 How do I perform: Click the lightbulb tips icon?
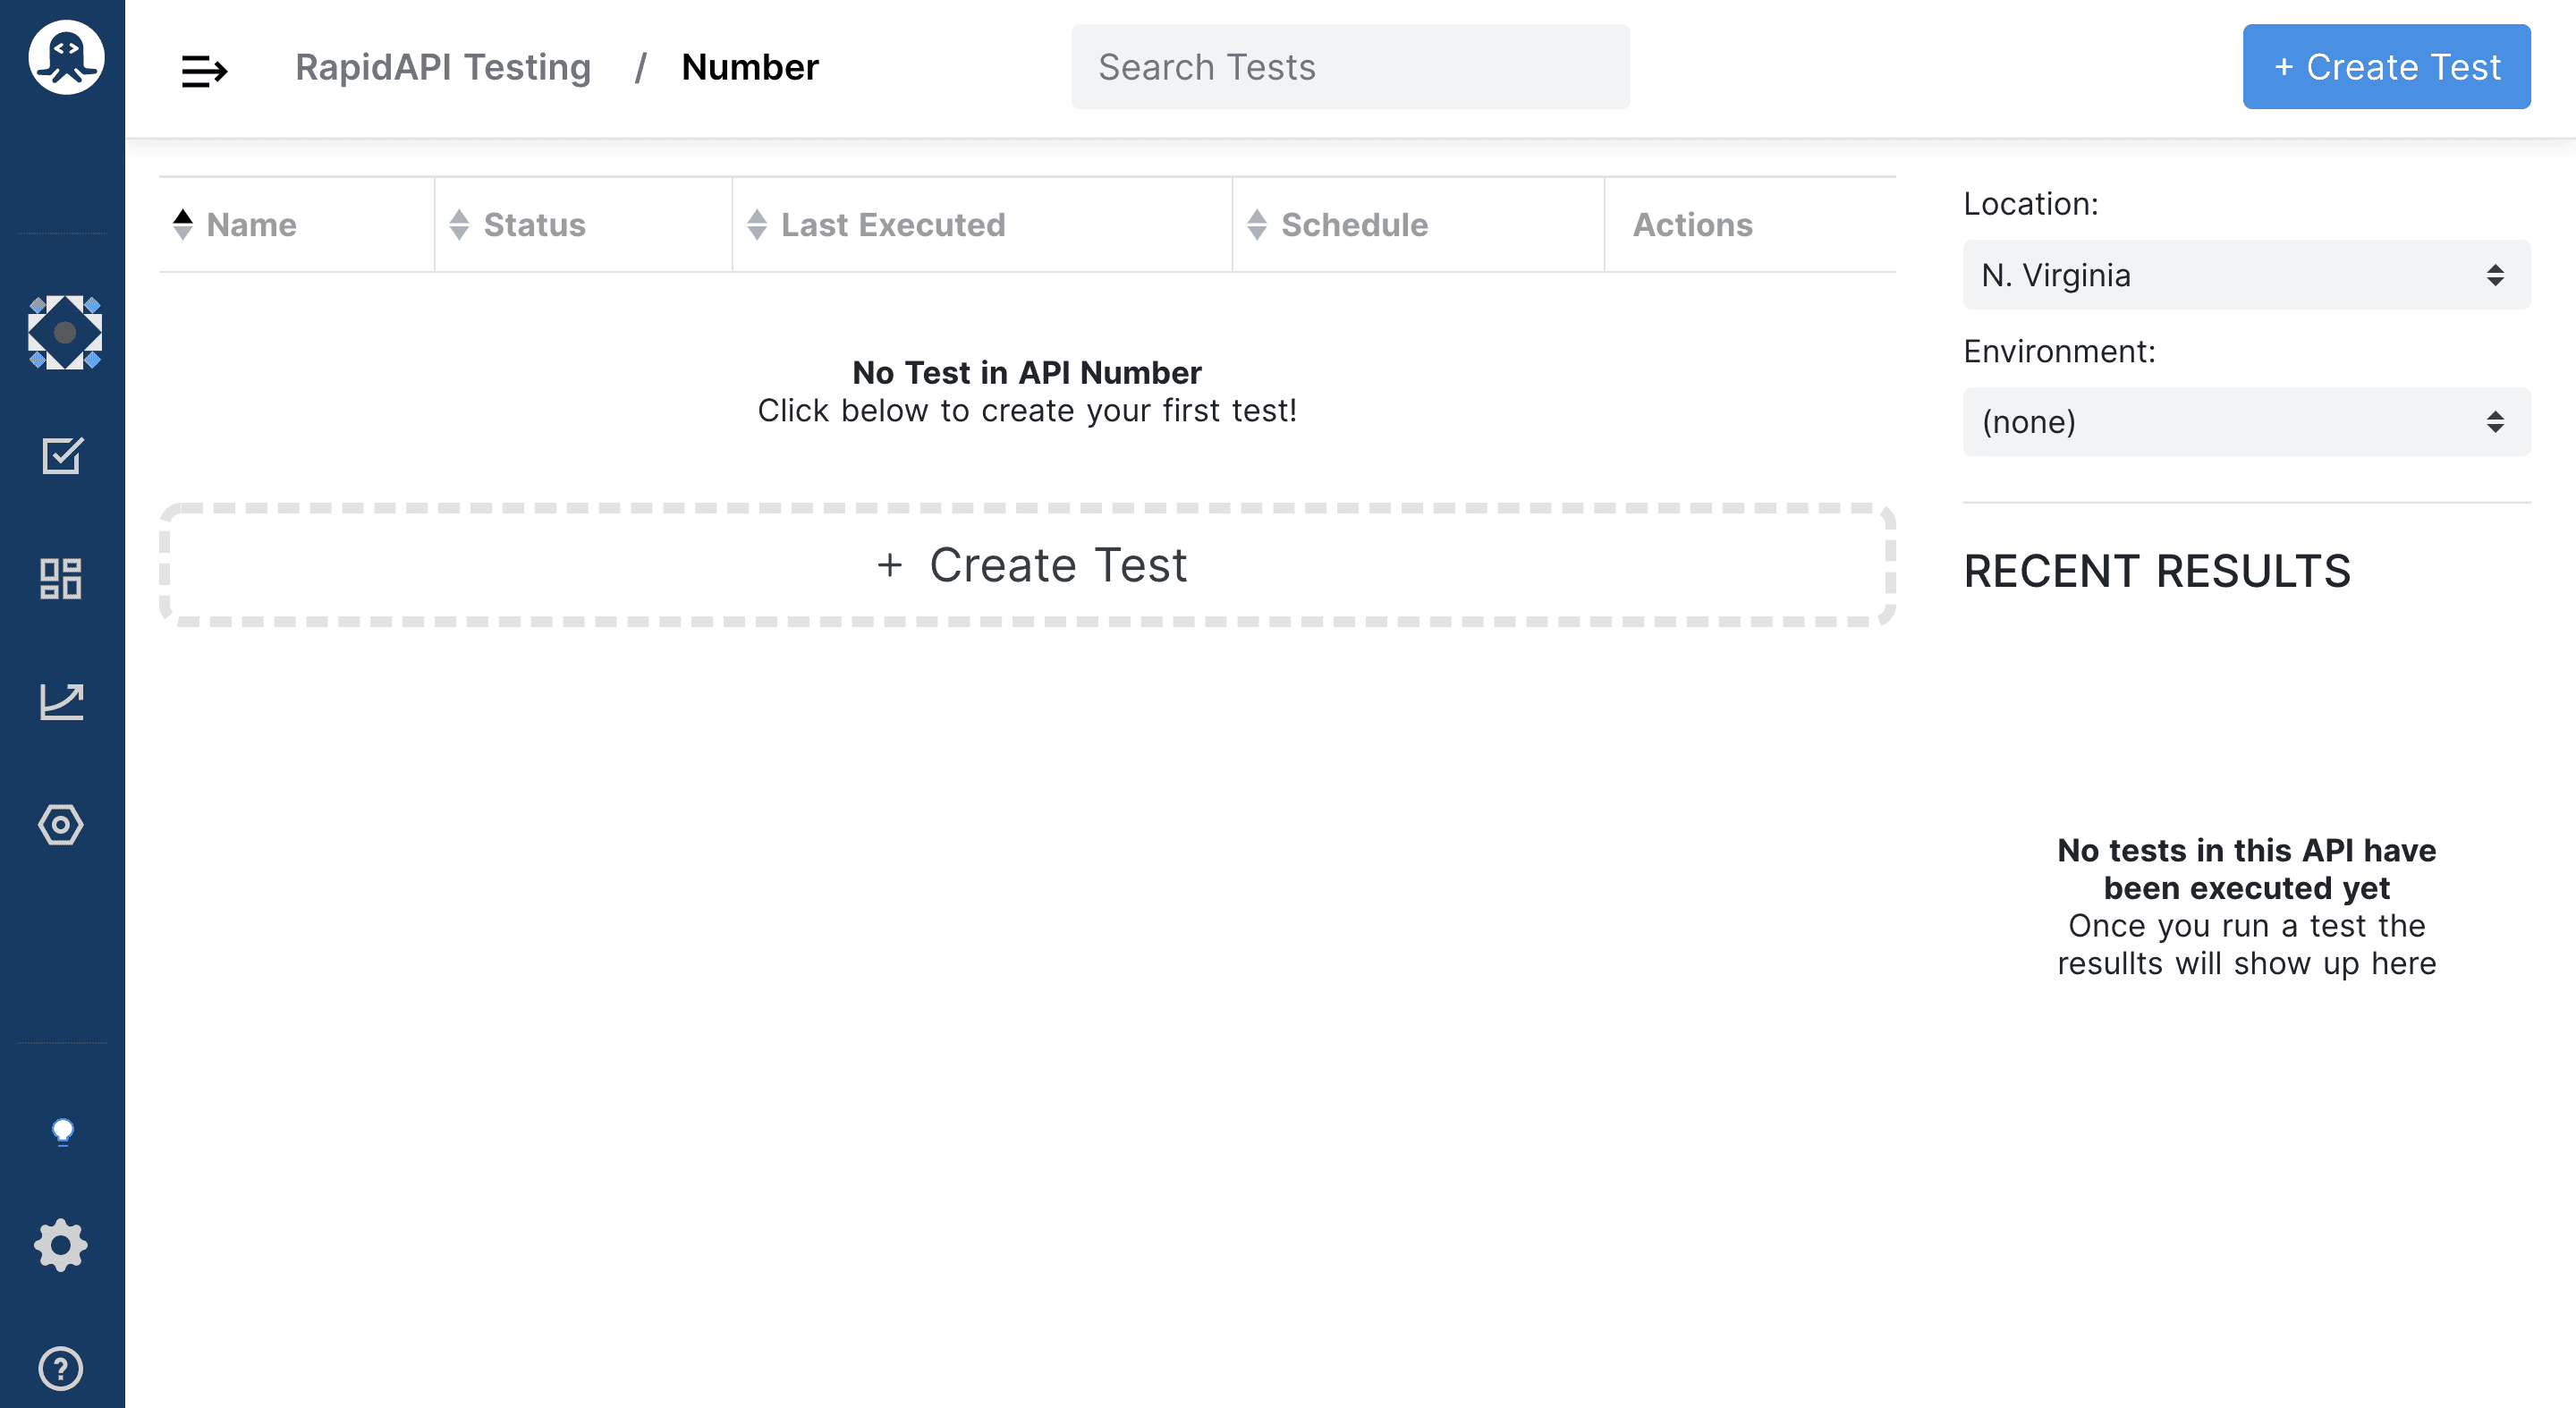click(62, 1132)
